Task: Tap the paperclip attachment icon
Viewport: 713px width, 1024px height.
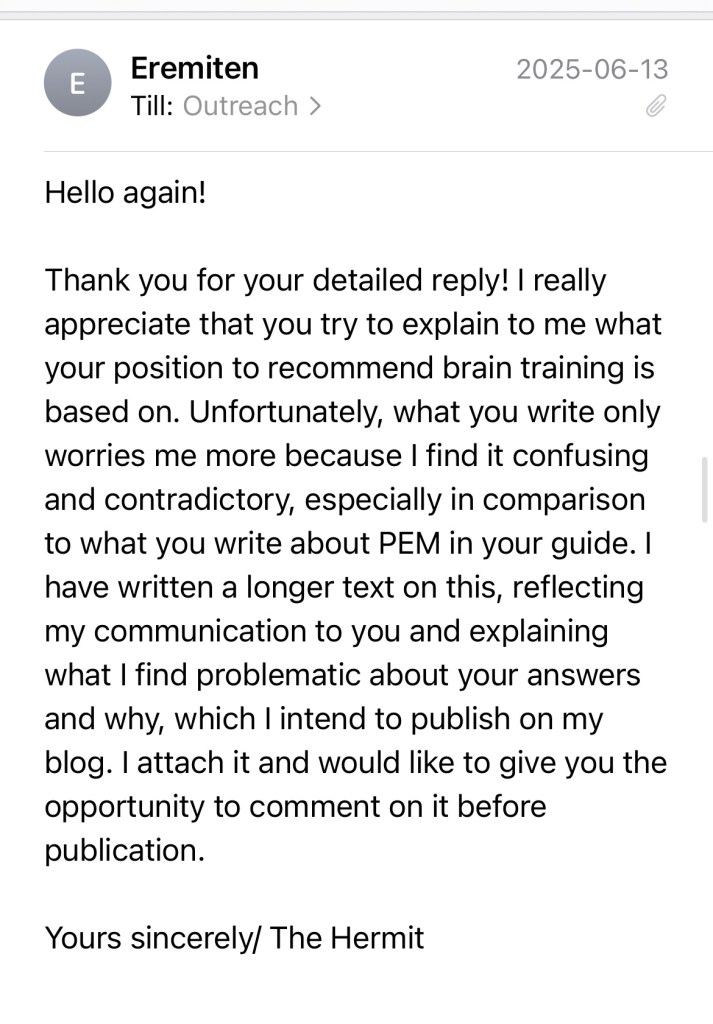Action: (x=656, y=105)
